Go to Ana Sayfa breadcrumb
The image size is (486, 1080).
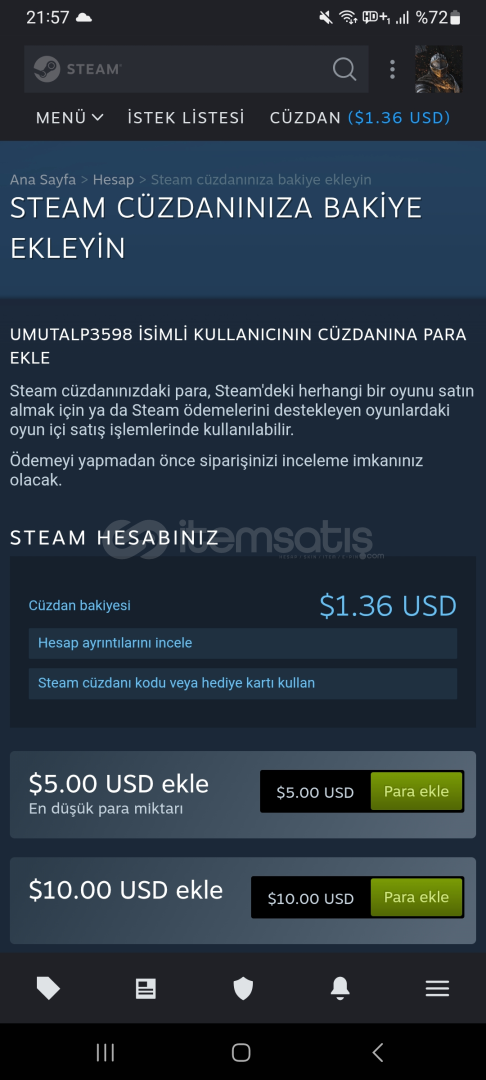point(43,180)
